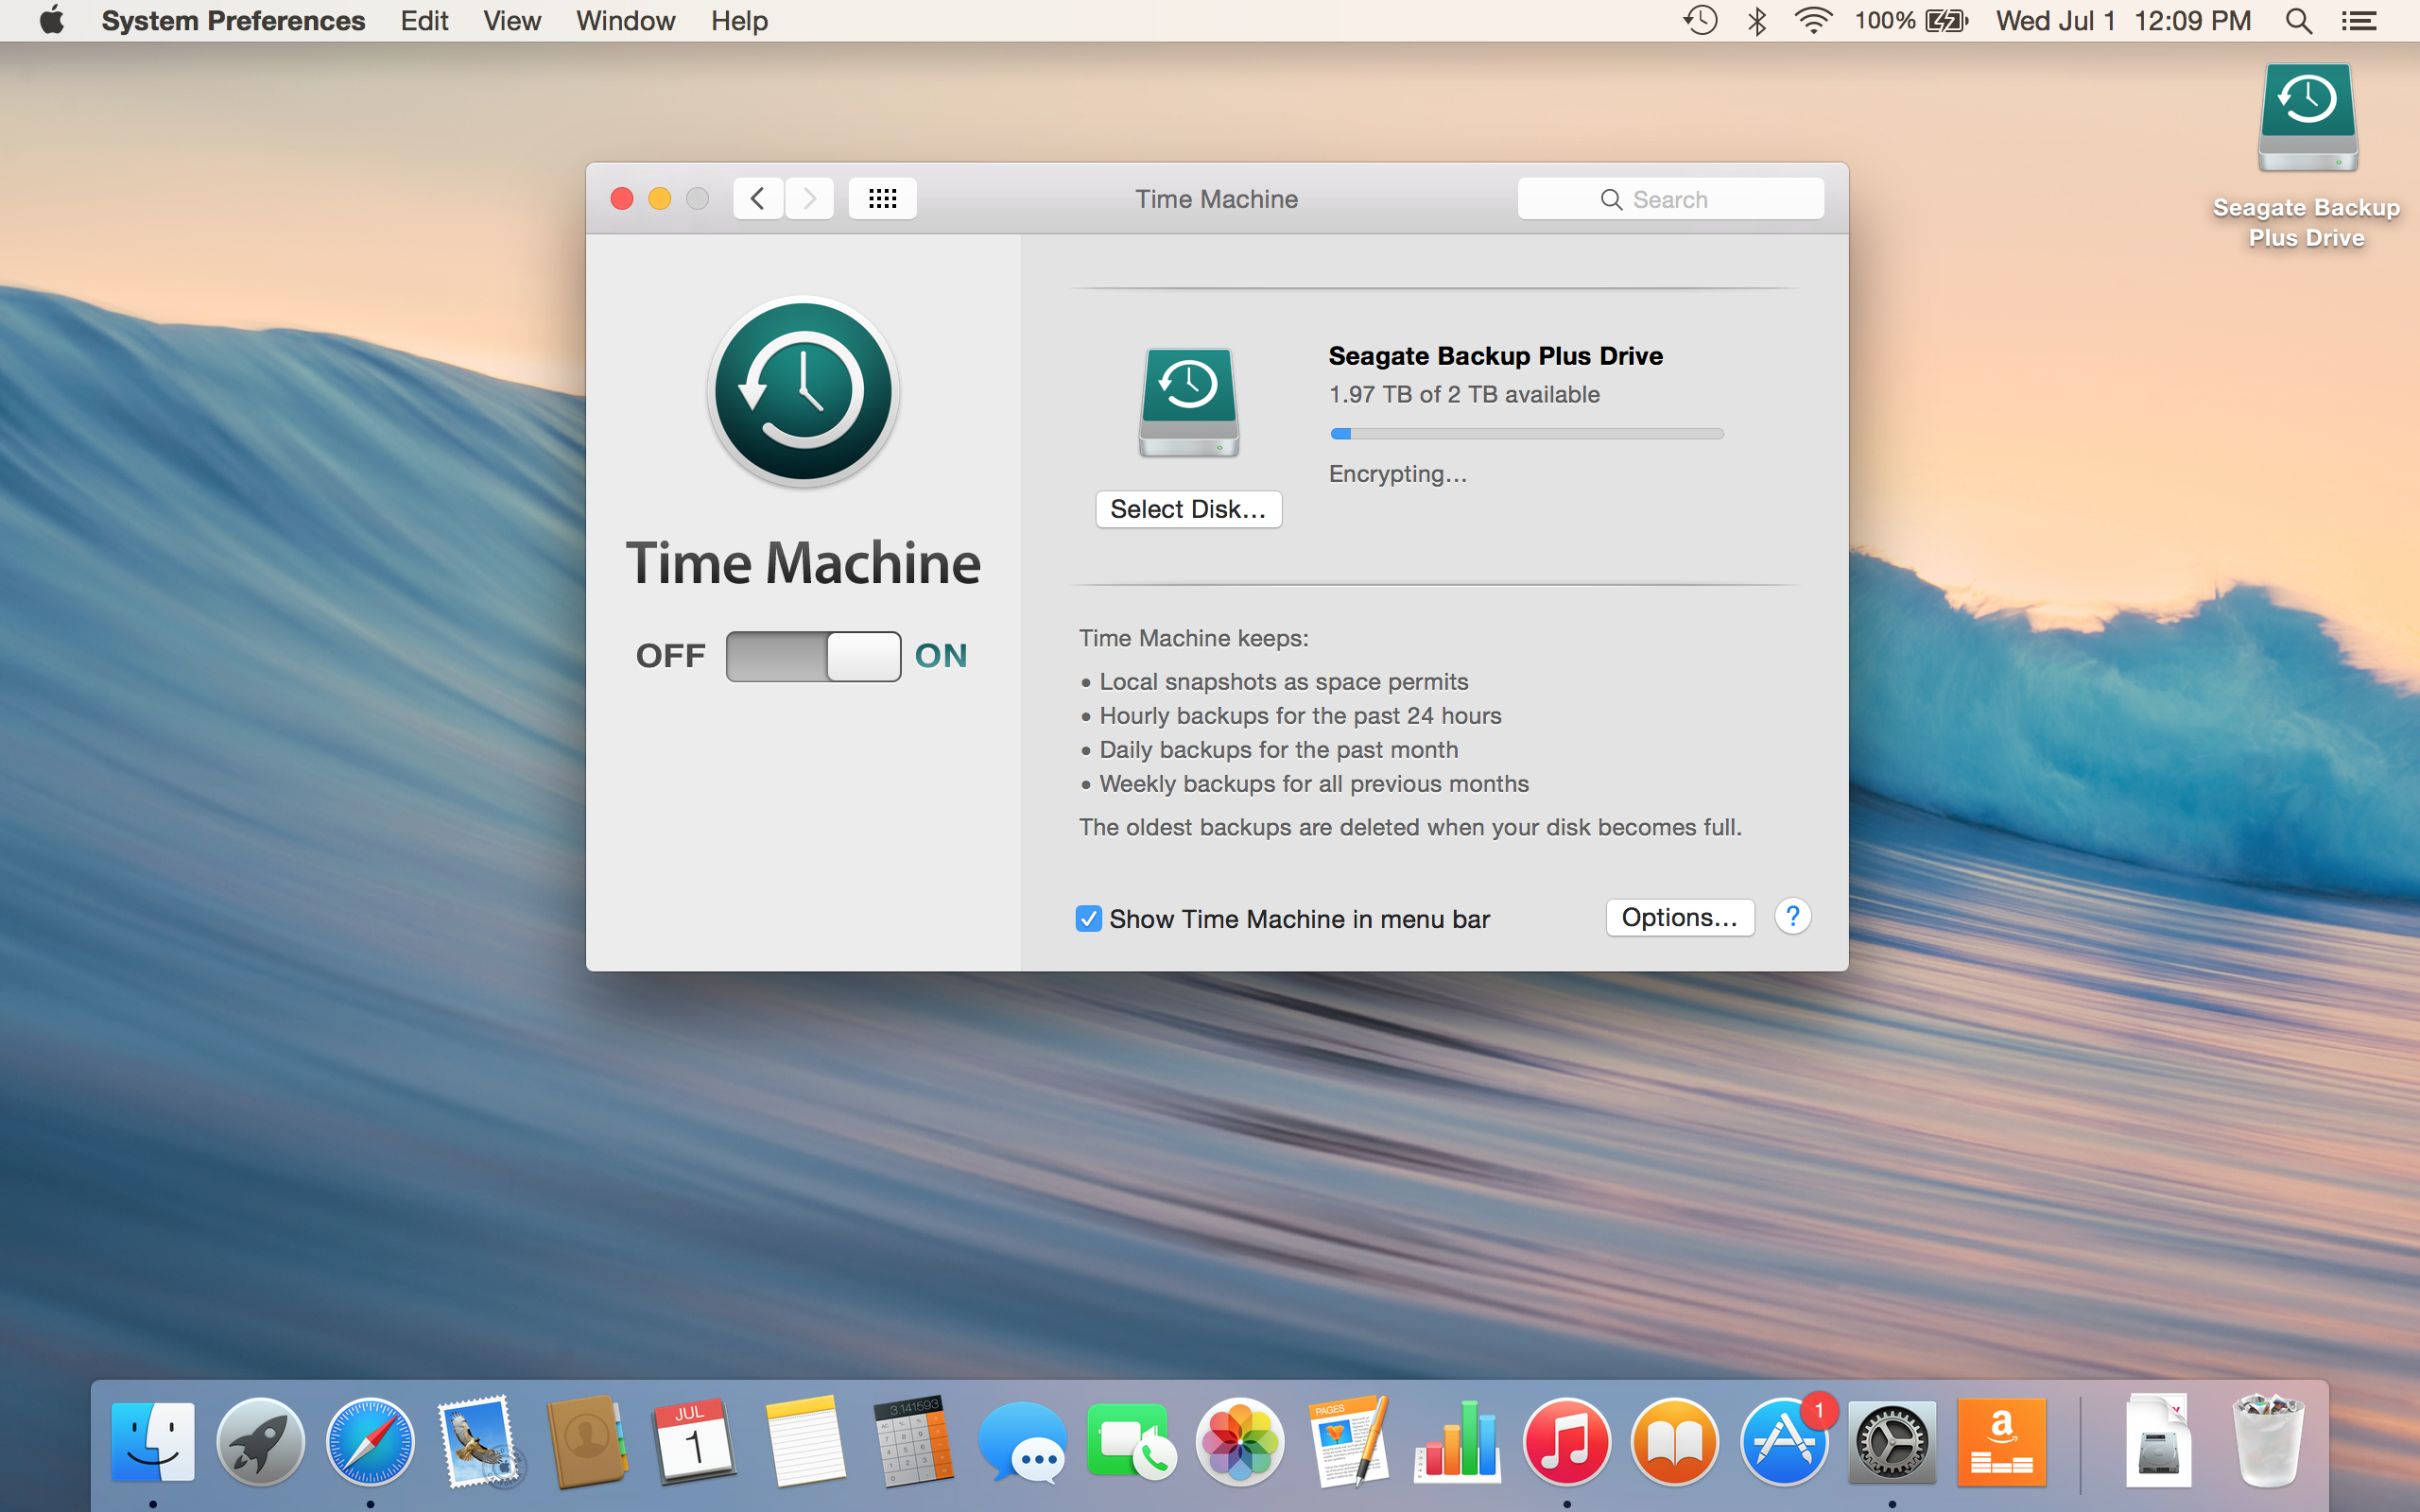Open iBooks in the Dock
2420x1512 pixels.
click(1675, 1442)
